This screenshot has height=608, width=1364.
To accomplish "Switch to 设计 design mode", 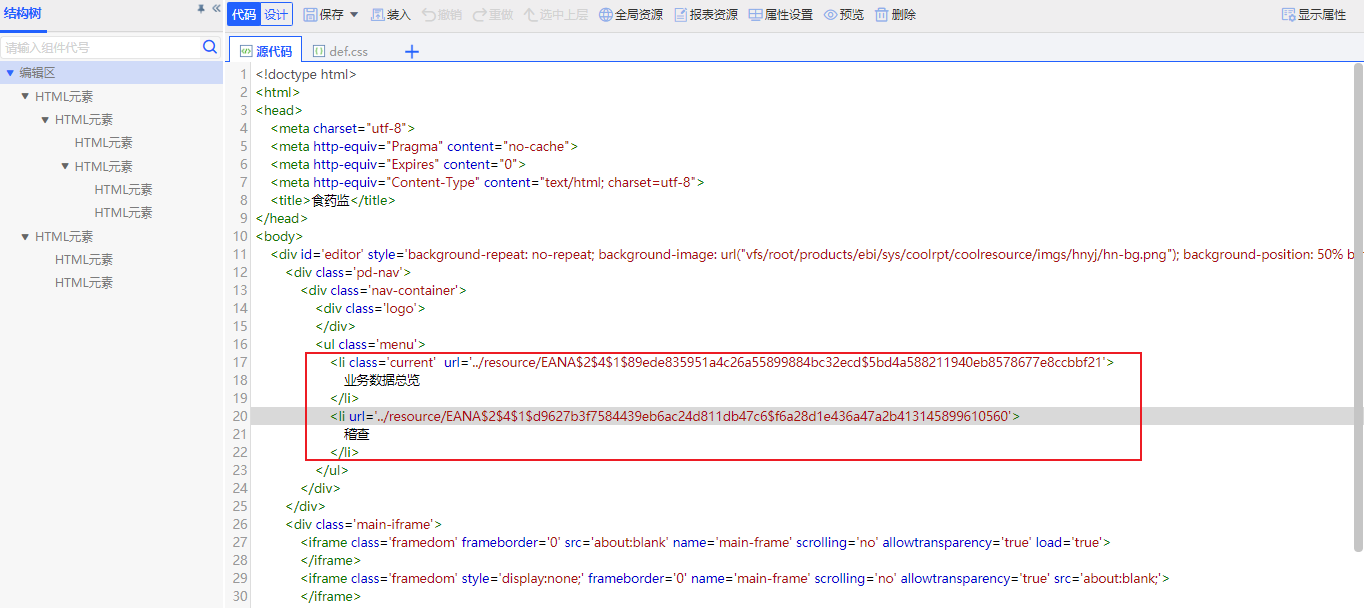I will (276, 14).
